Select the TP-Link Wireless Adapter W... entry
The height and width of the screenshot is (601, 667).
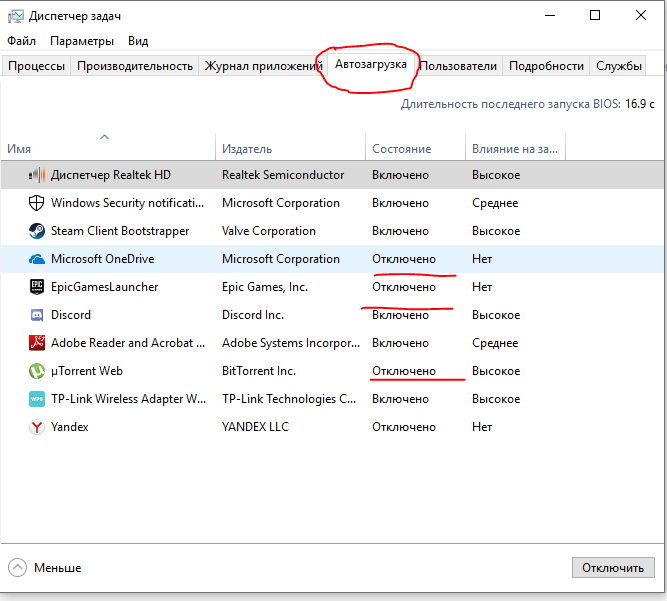(x=128, y=399)
